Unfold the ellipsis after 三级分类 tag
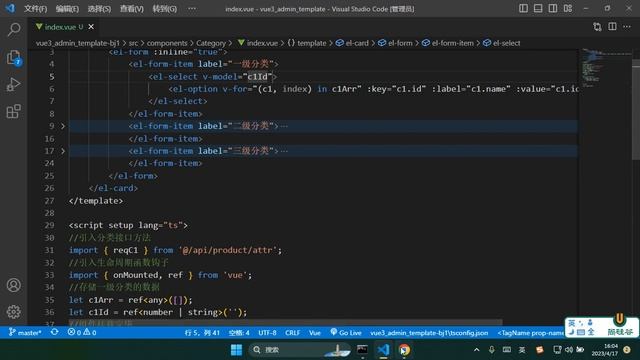The width and height of the screenshot is (640, 360). (x=284, y=151)
